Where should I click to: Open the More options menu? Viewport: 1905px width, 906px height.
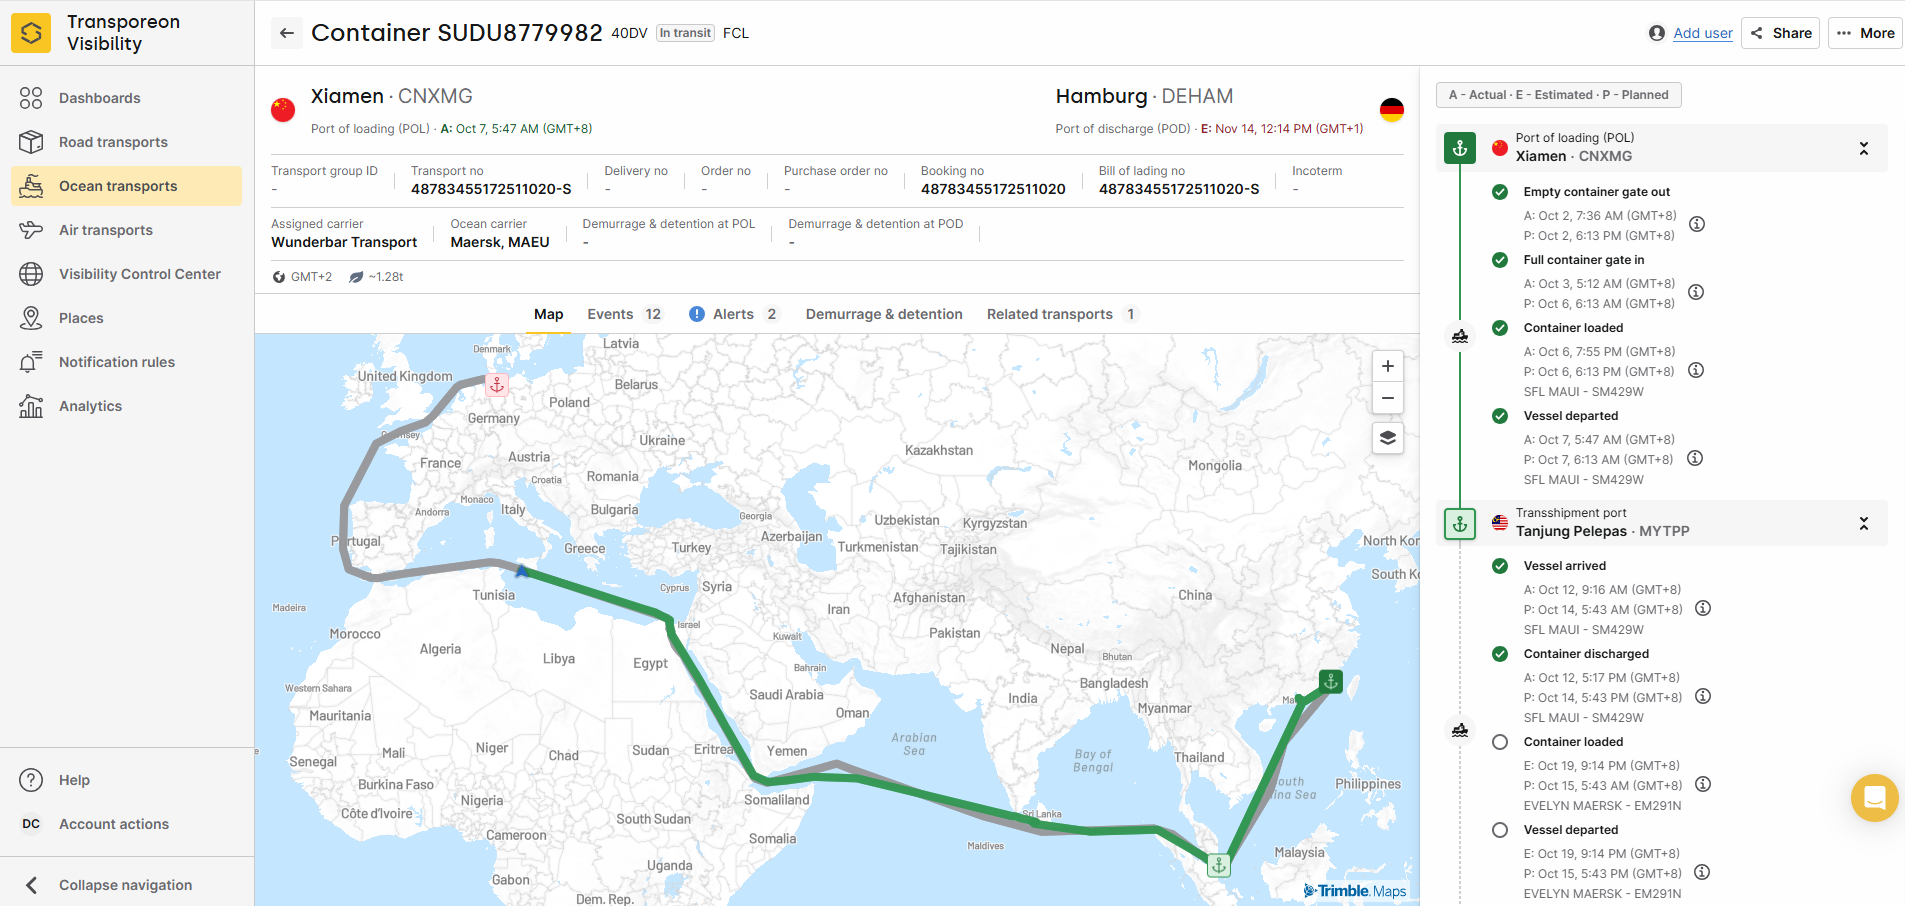pos(1865,33)
